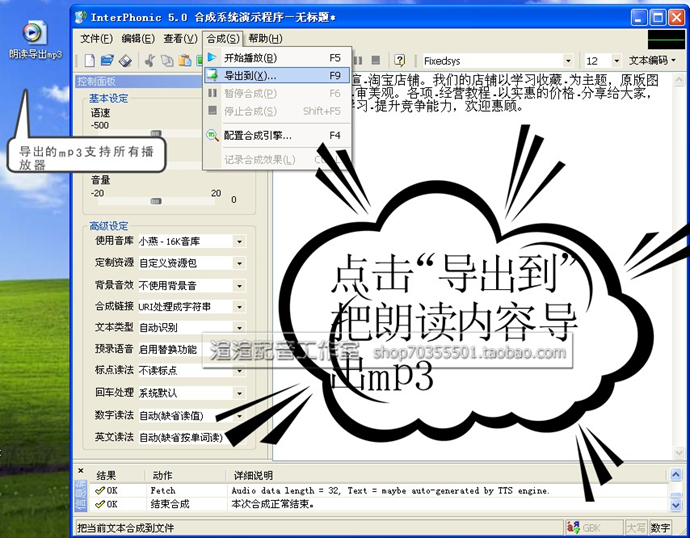Click the Pause toolbar icon
The width and height of the screenshot is (690, 538).
pos(359,60)
